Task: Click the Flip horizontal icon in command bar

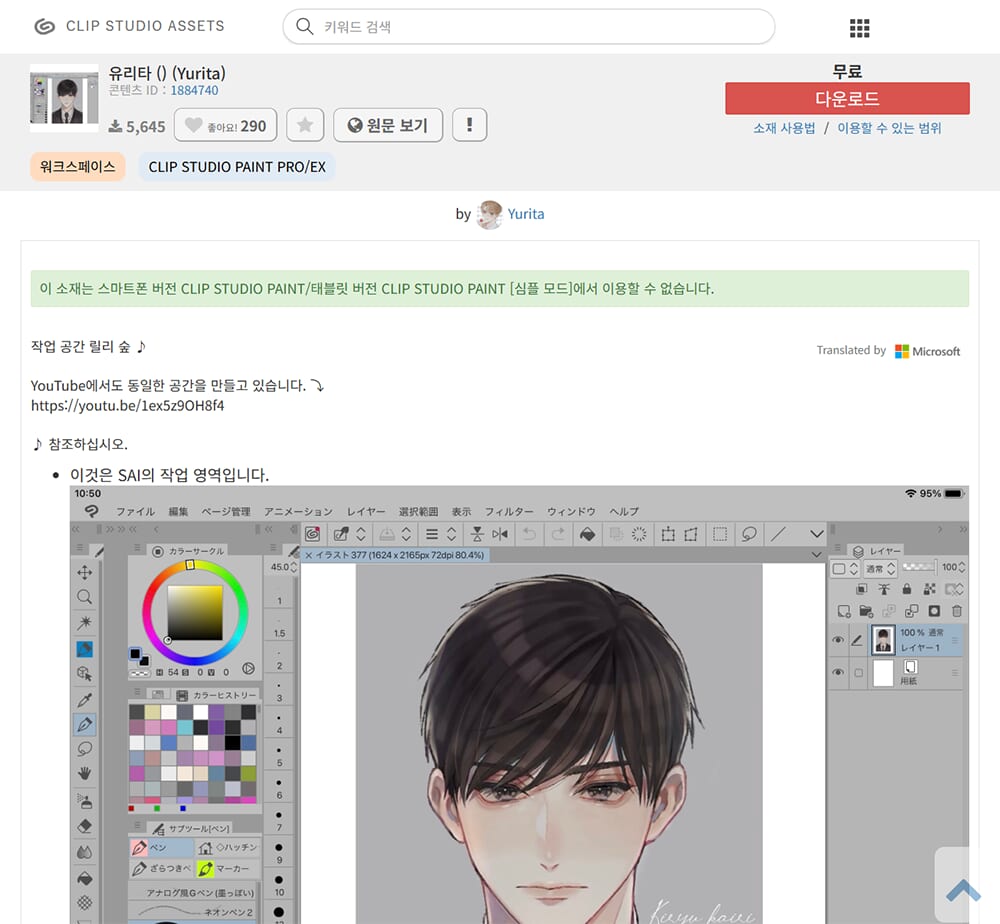Action: [500, 534]
